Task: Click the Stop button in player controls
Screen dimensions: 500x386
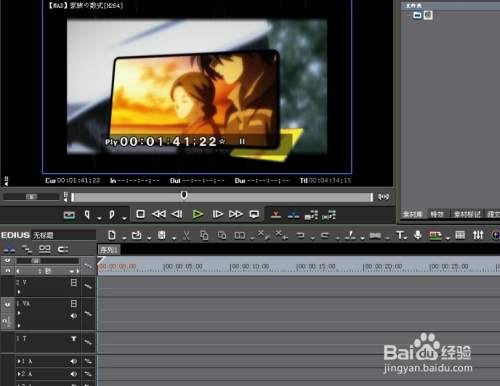Action: pyautogui.click(x=140, y=214)
